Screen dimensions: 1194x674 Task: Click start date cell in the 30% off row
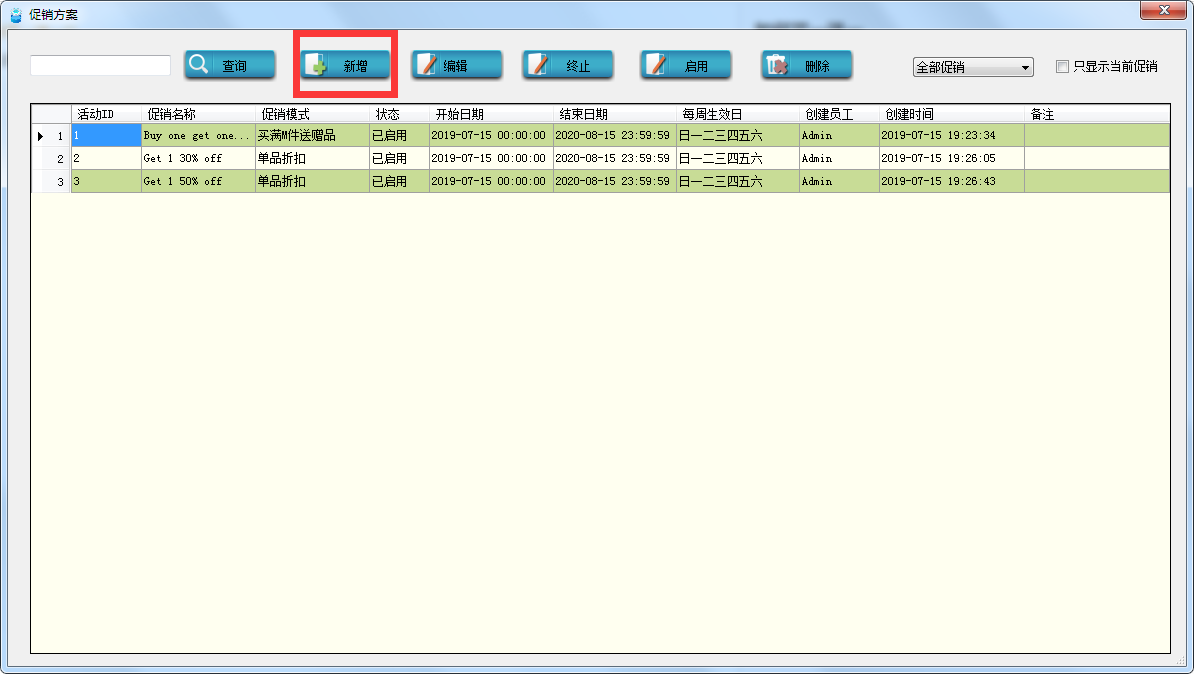491,158
